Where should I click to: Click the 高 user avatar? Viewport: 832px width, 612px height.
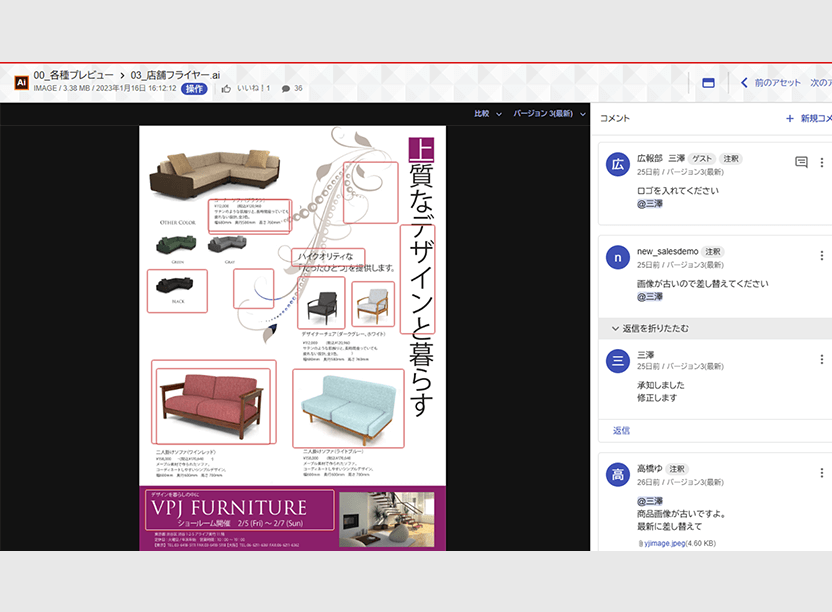[618, 474]
